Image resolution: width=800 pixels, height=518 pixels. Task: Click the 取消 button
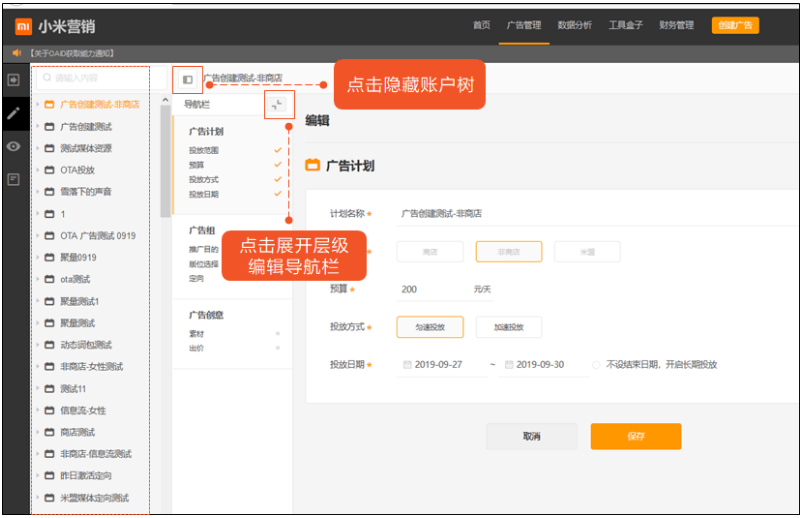point(532,436)
